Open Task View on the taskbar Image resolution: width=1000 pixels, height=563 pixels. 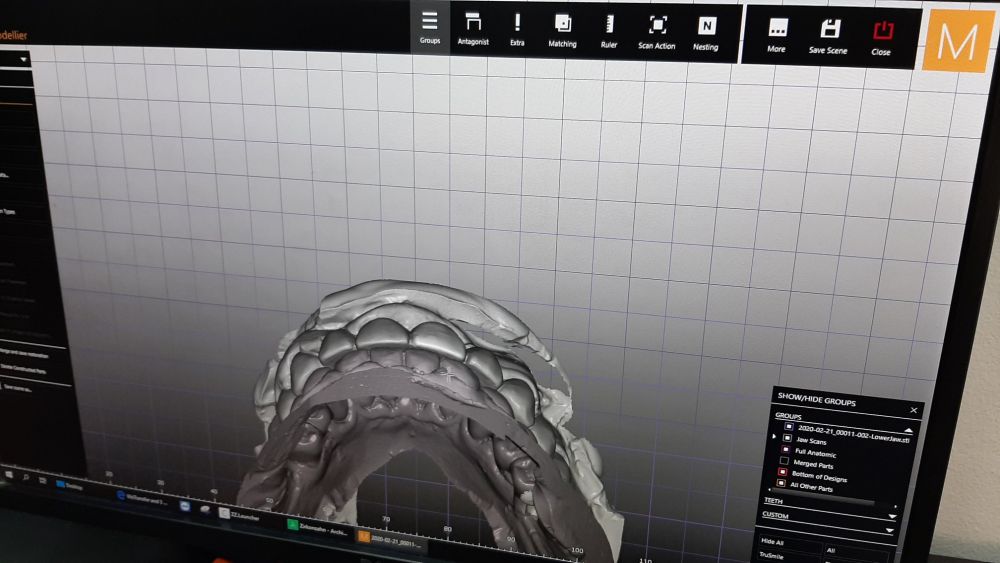tap(42, 480)
